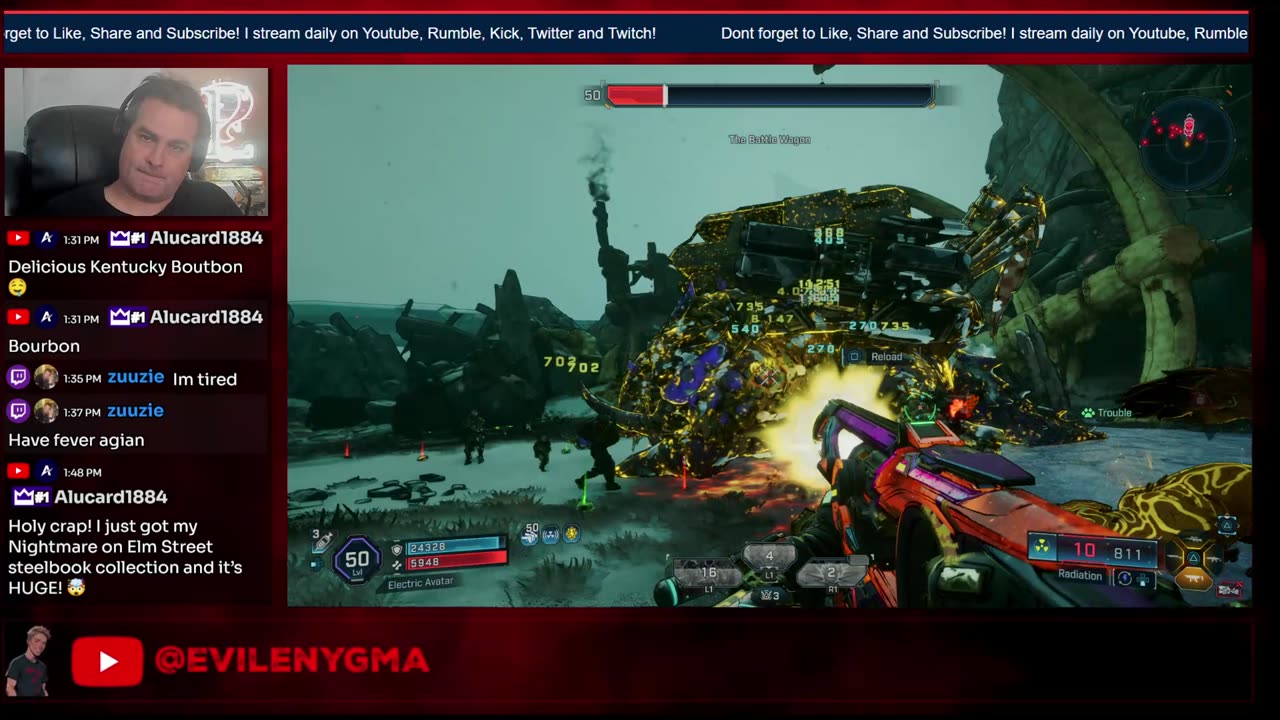Click the Reload prompt near crosshair
Image resolution: width=1280 pixels, height=720 pixels.
pyautogui.click(x=875, y=356)
